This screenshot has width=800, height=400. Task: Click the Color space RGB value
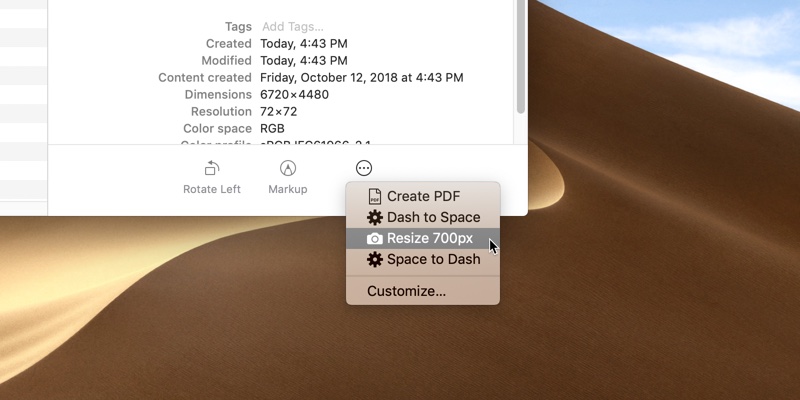point(274,129)
